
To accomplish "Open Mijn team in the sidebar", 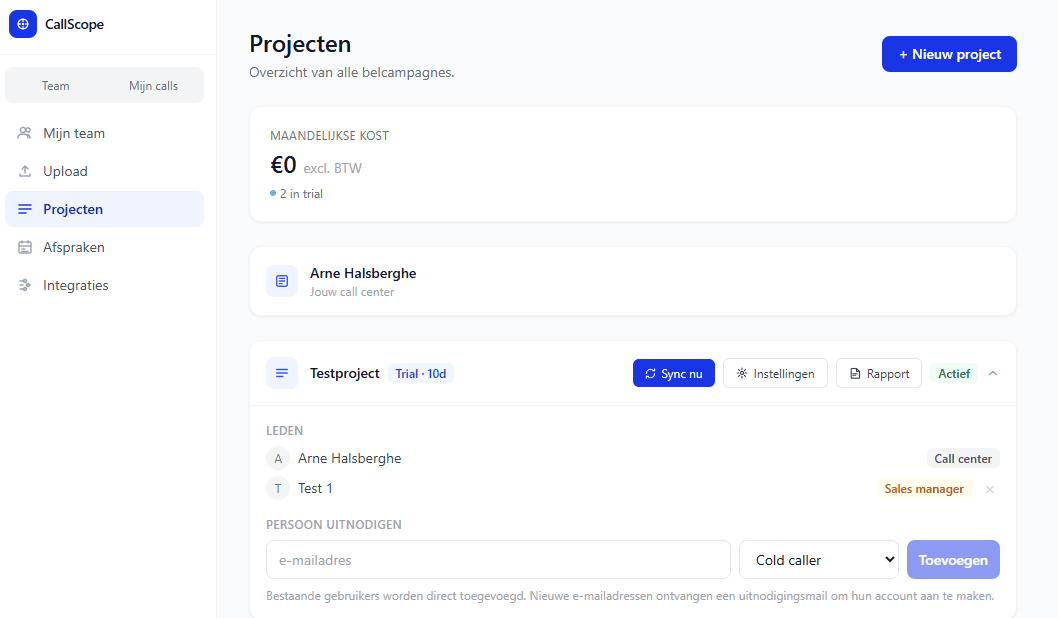I will (104, 134).
